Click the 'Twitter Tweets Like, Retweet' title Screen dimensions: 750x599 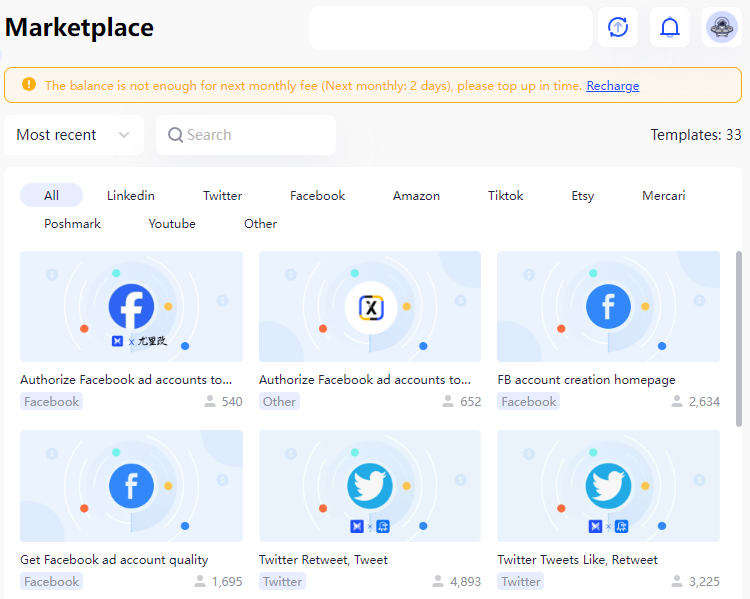577,560
